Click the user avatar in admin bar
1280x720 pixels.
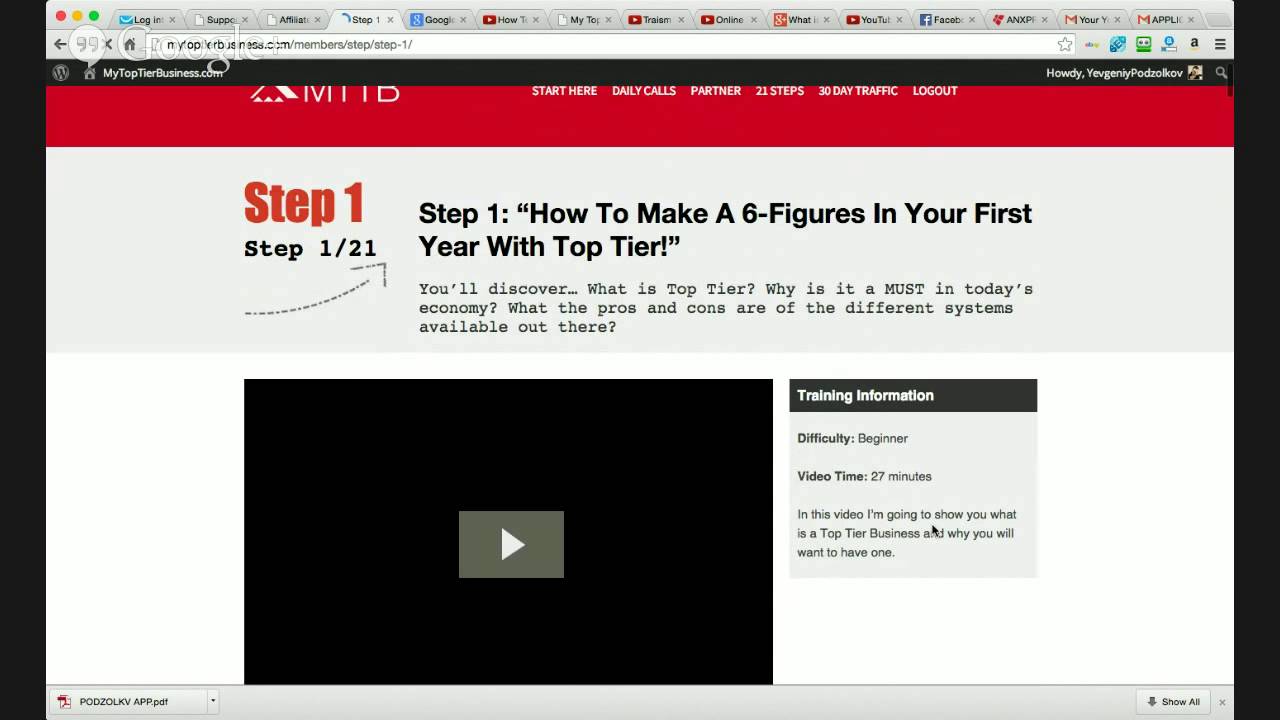click(x=1195, y=73)
